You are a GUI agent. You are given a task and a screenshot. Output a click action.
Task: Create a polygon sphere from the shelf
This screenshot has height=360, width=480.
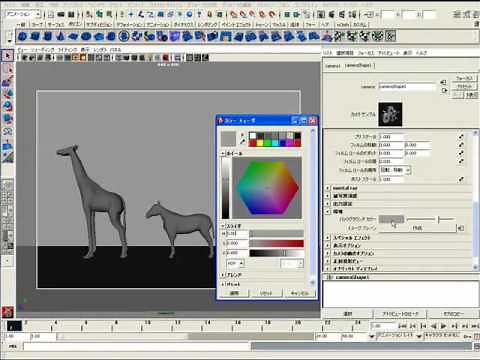coord(23,36)
